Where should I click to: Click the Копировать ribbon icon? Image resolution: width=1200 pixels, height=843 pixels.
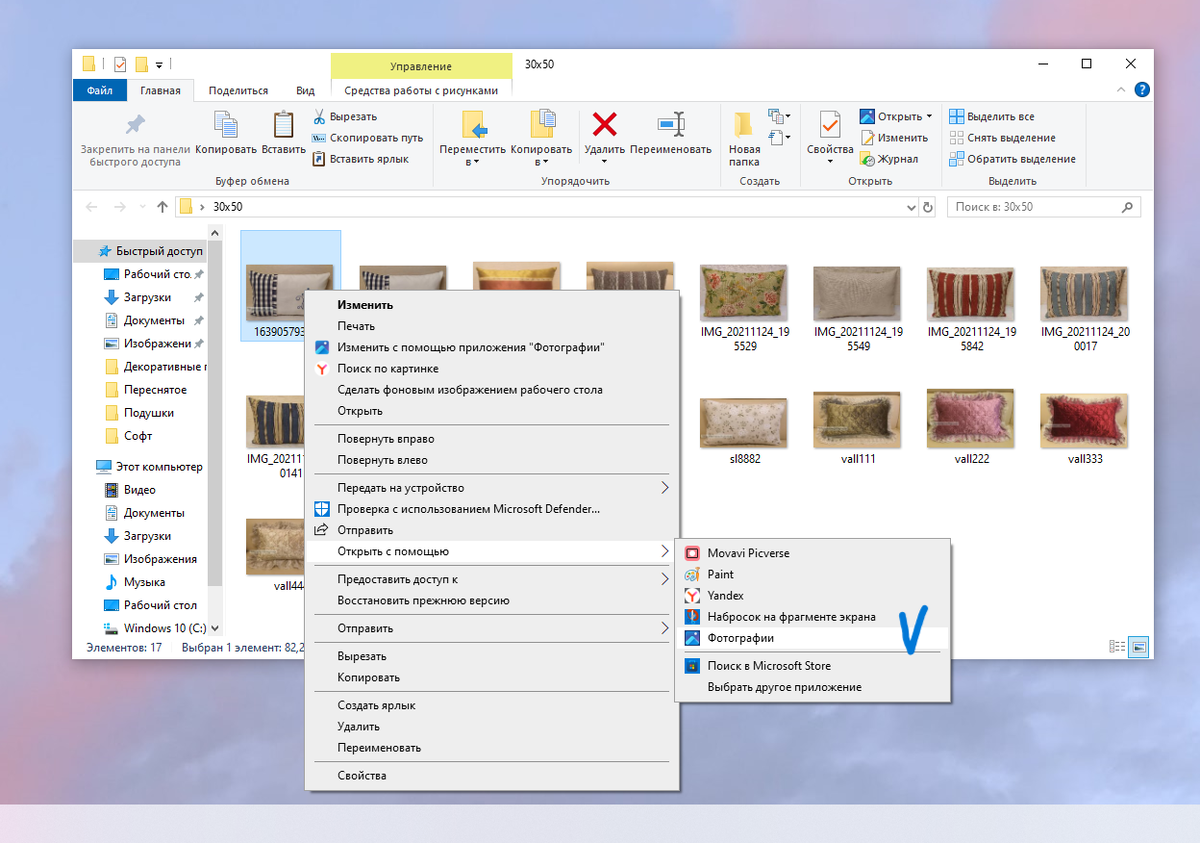tap(225, 125)
